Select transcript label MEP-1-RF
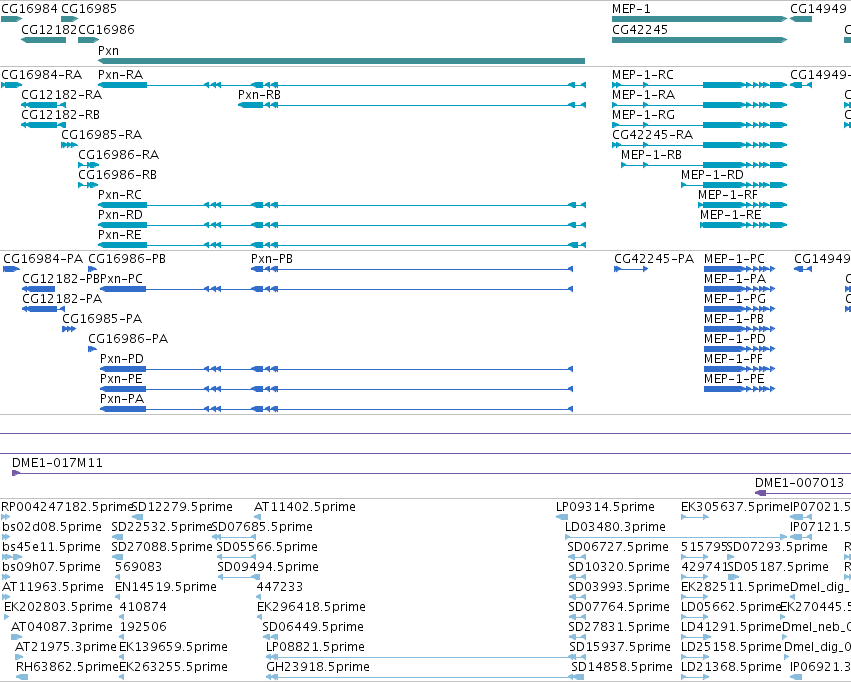Screen dimensions: 851x682 [x=728, y=195]
